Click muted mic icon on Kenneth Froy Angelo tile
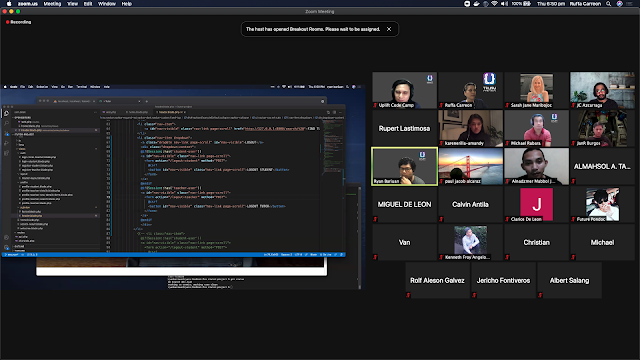640x360 pixels. coord(441,257)
